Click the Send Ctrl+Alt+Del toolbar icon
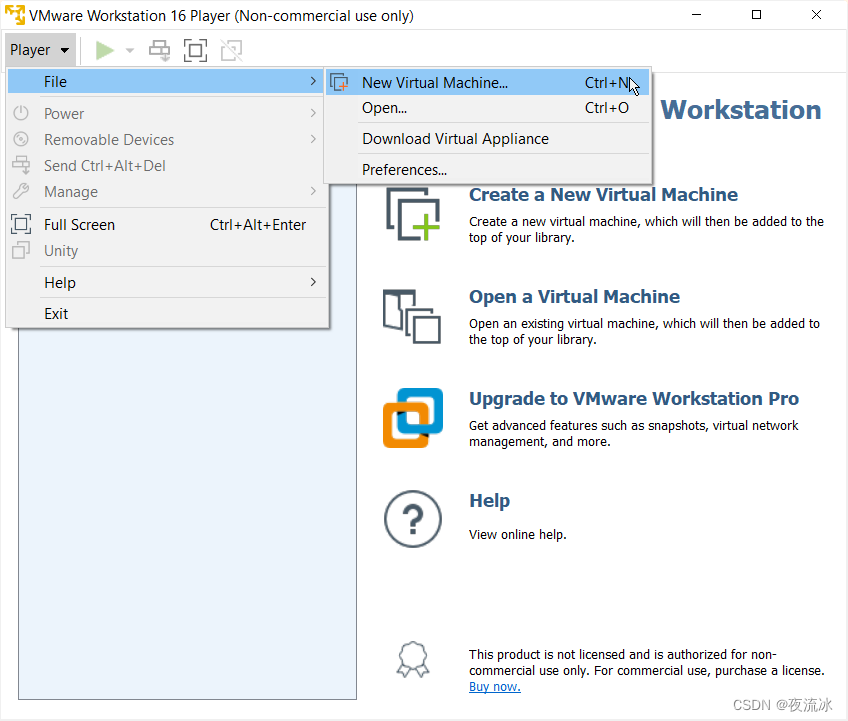The height and width of the screenshot is (721, 848). click(x=160, y=50)
